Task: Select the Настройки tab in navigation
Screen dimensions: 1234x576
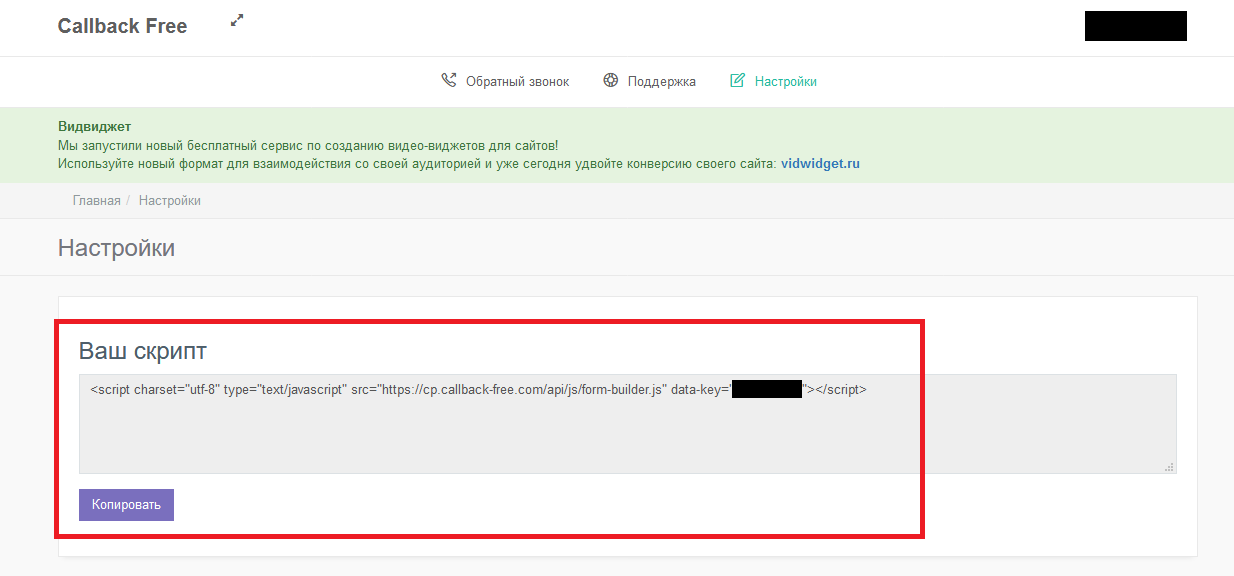Action: [x=785, y=82]
